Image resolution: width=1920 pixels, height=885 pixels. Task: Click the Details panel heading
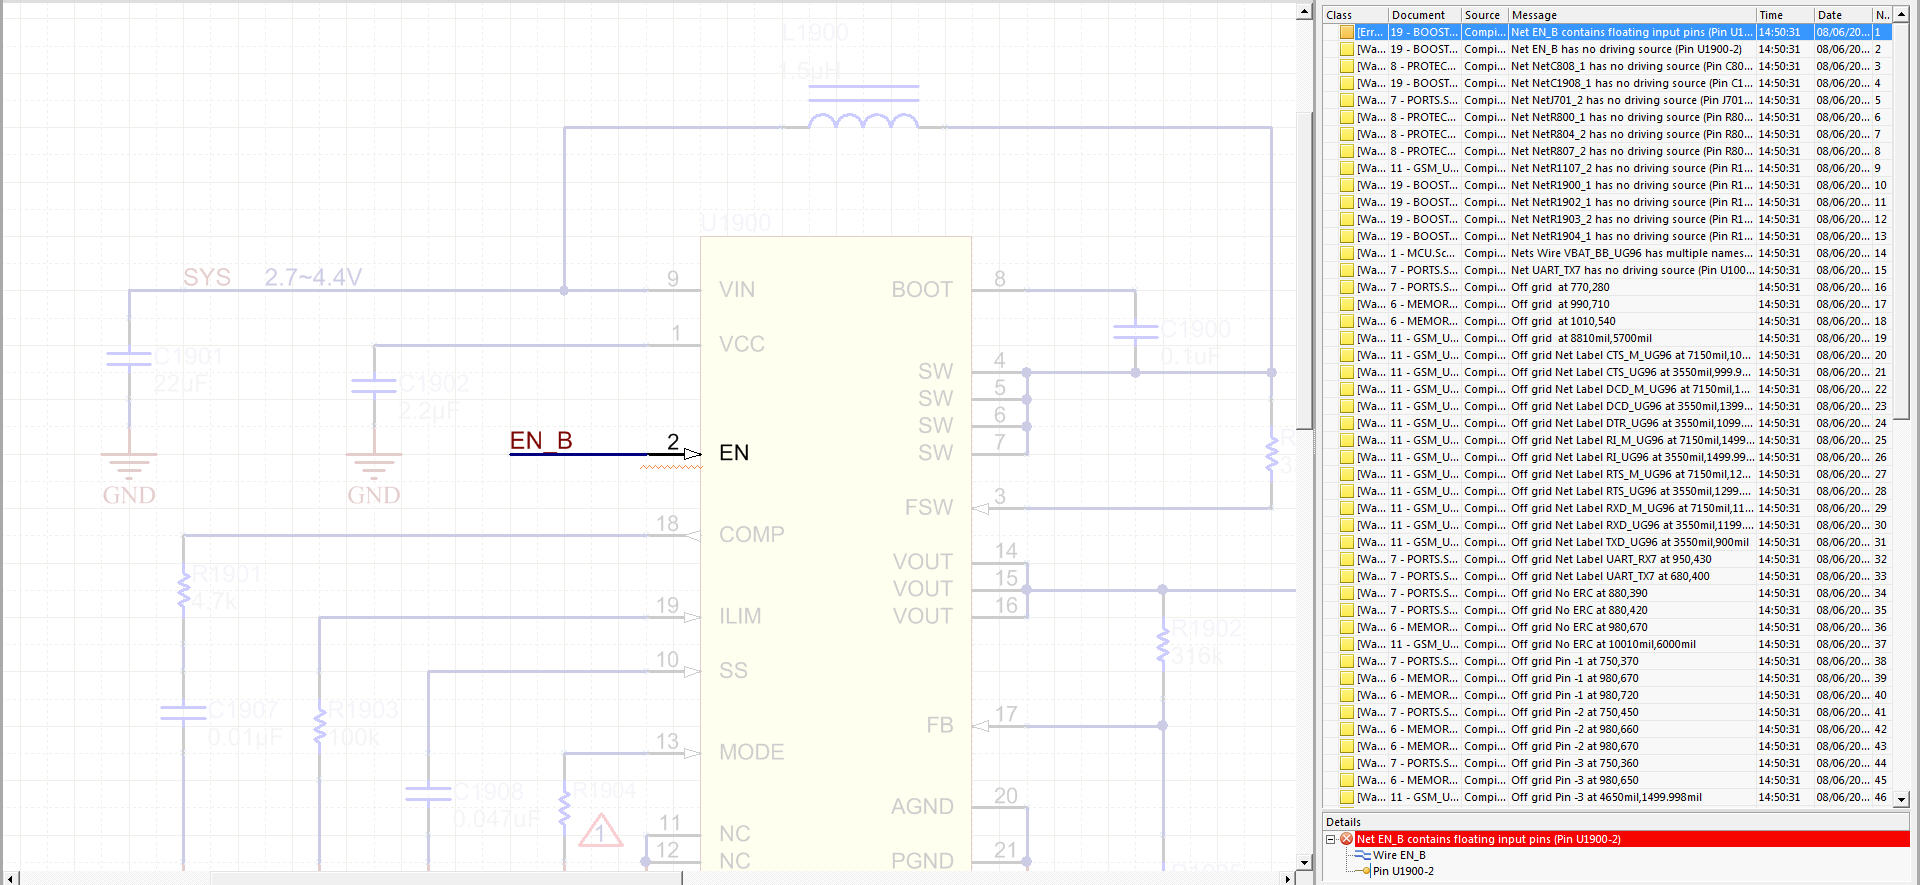click(1343, 822)
